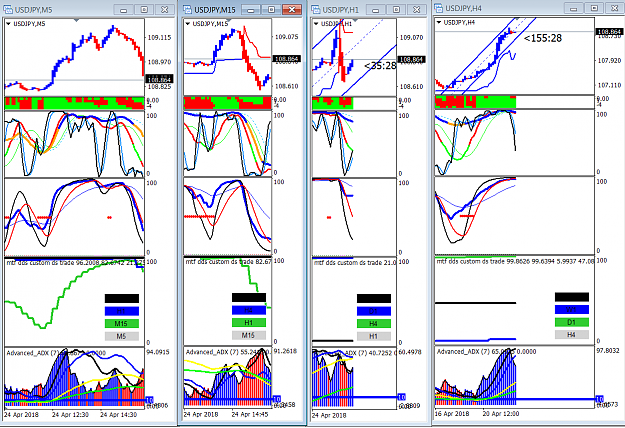625x428 pixels.
Task: Click the 109.115 price scale value in M5
Action: [159, 37]
